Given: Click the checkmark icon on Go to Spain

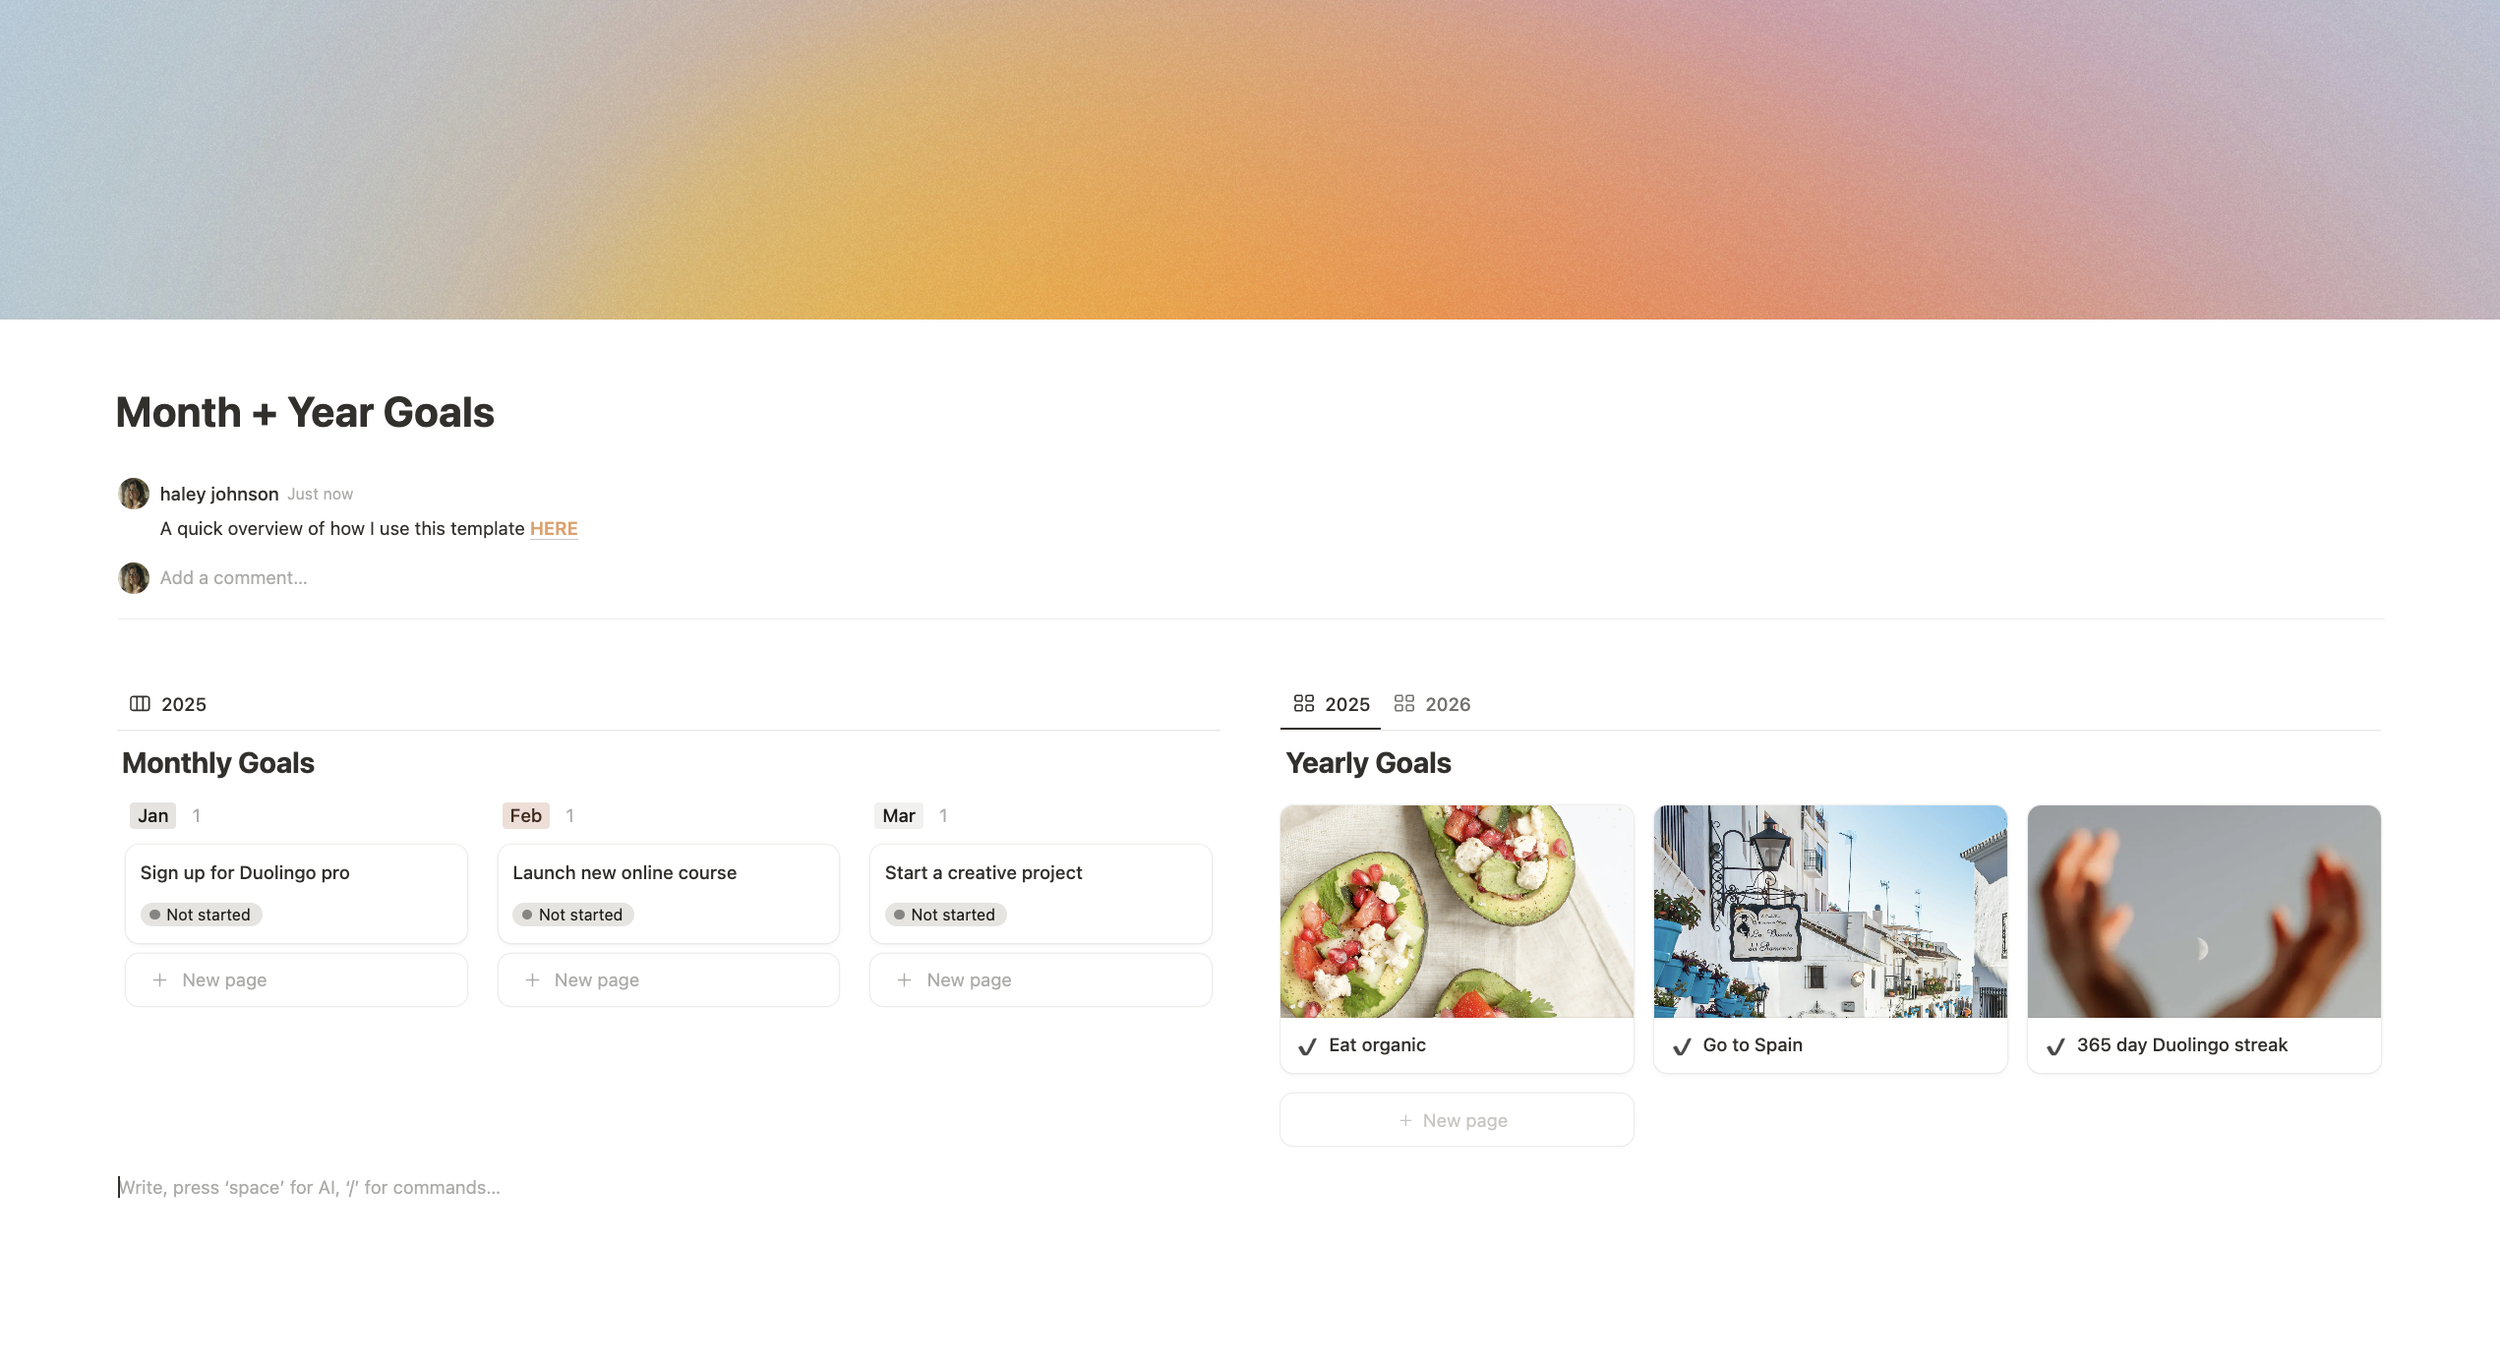Looking at the screenshot, I should point(1682,1046).
